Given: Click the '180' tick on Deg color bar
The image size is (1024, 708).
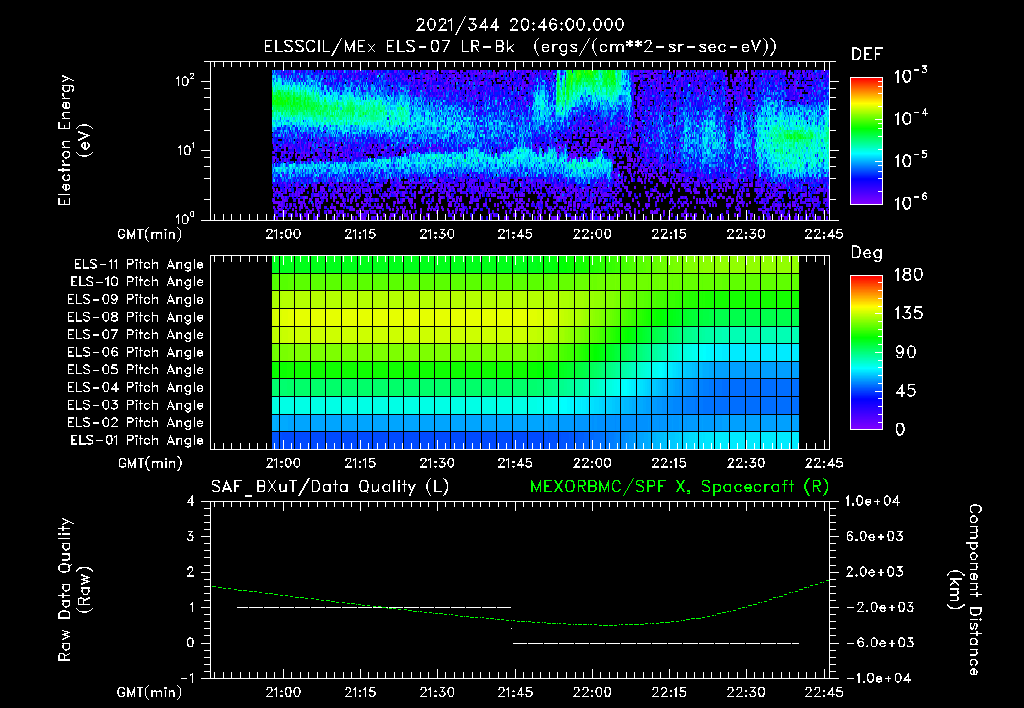Looking at the screenshot, I should [x=908, y=275].
